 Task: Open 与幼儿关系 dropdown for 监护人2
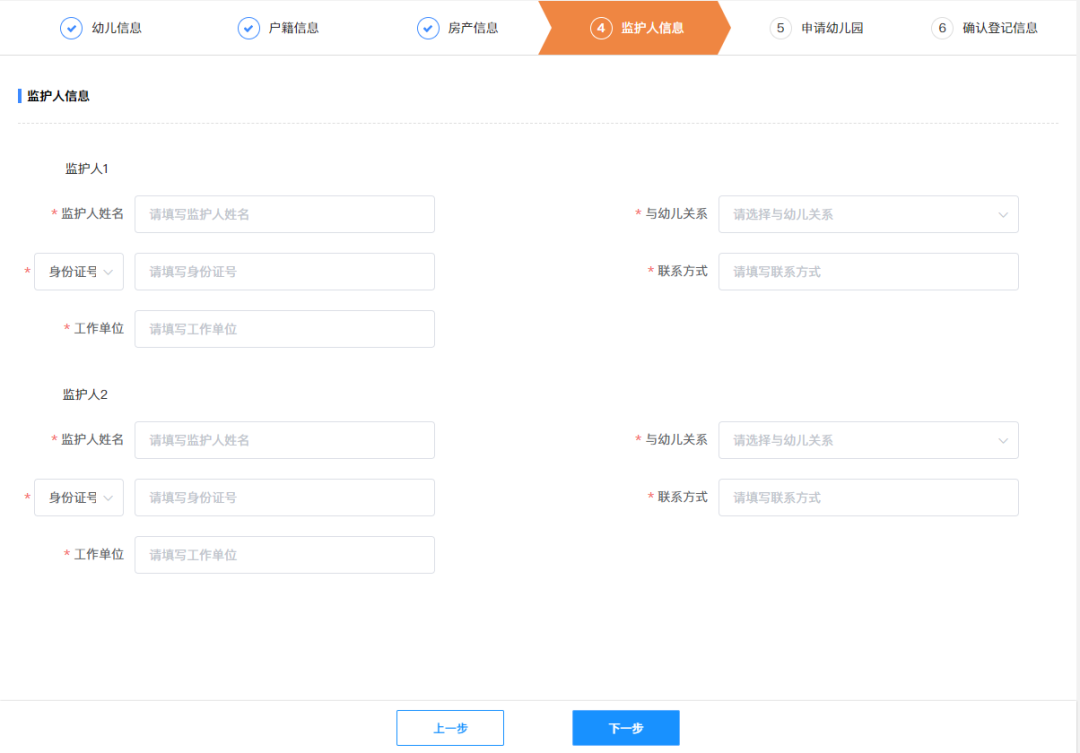point(867,440)
